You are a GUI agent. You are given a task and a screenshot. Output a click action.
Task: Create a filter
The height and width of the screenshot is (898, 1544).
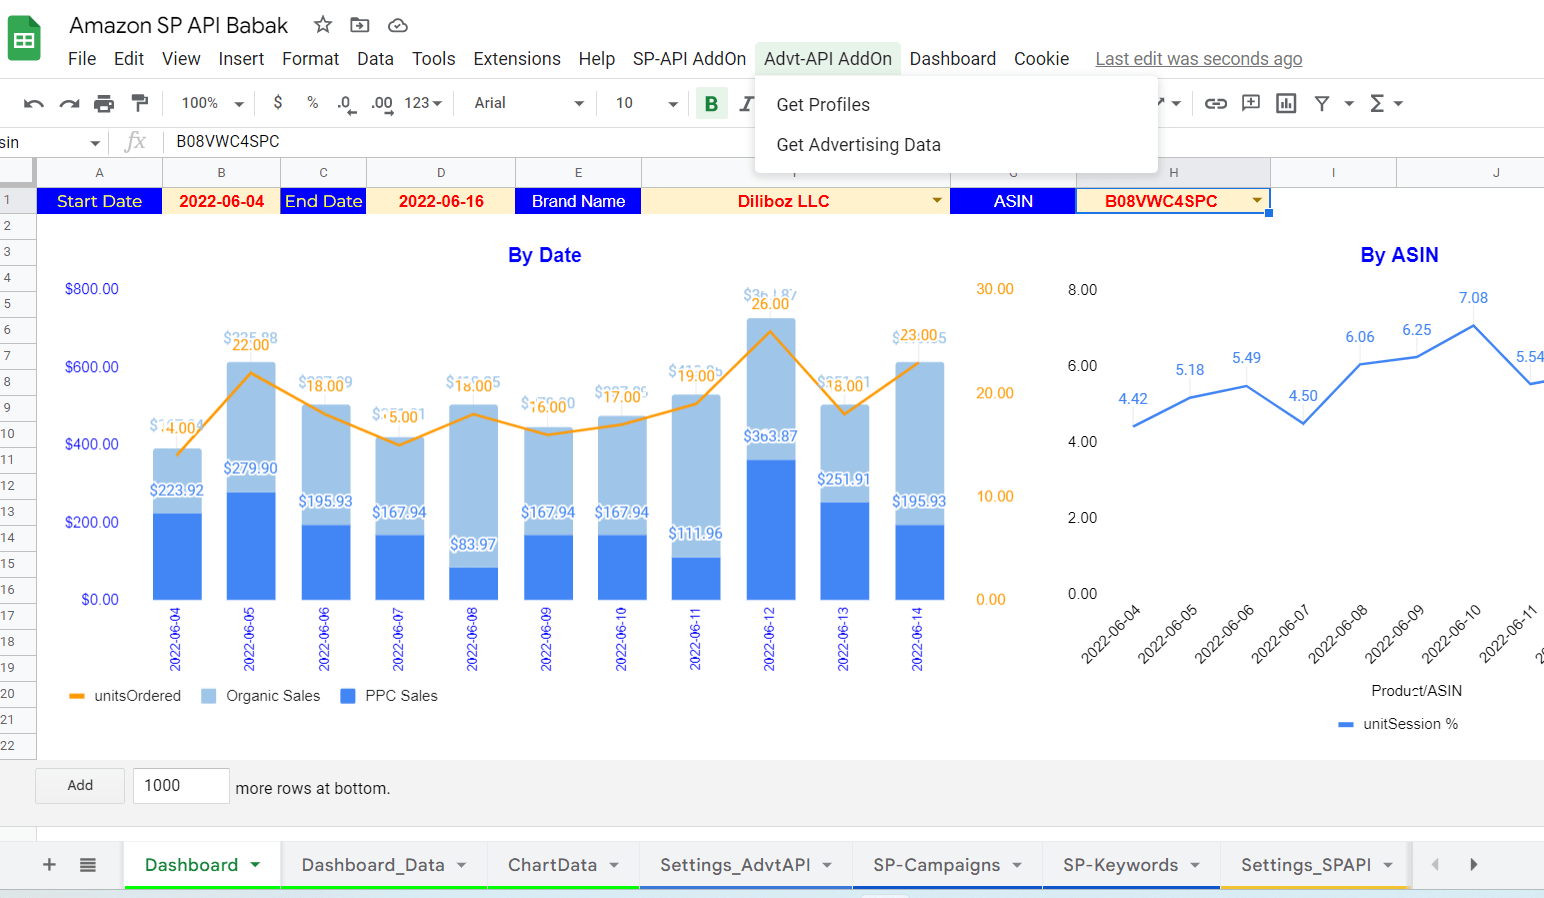point(1321,103)
